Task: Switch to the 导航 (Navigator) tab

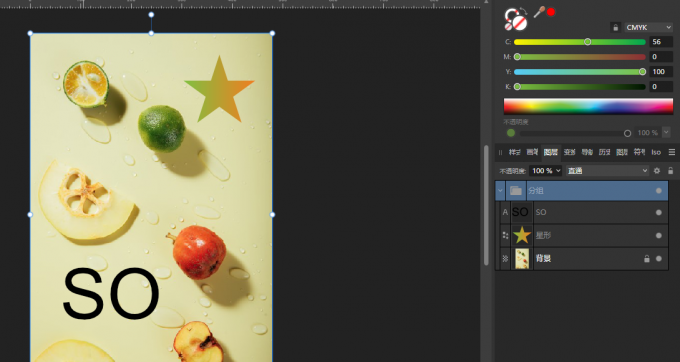Action: (x=587, y=152)
